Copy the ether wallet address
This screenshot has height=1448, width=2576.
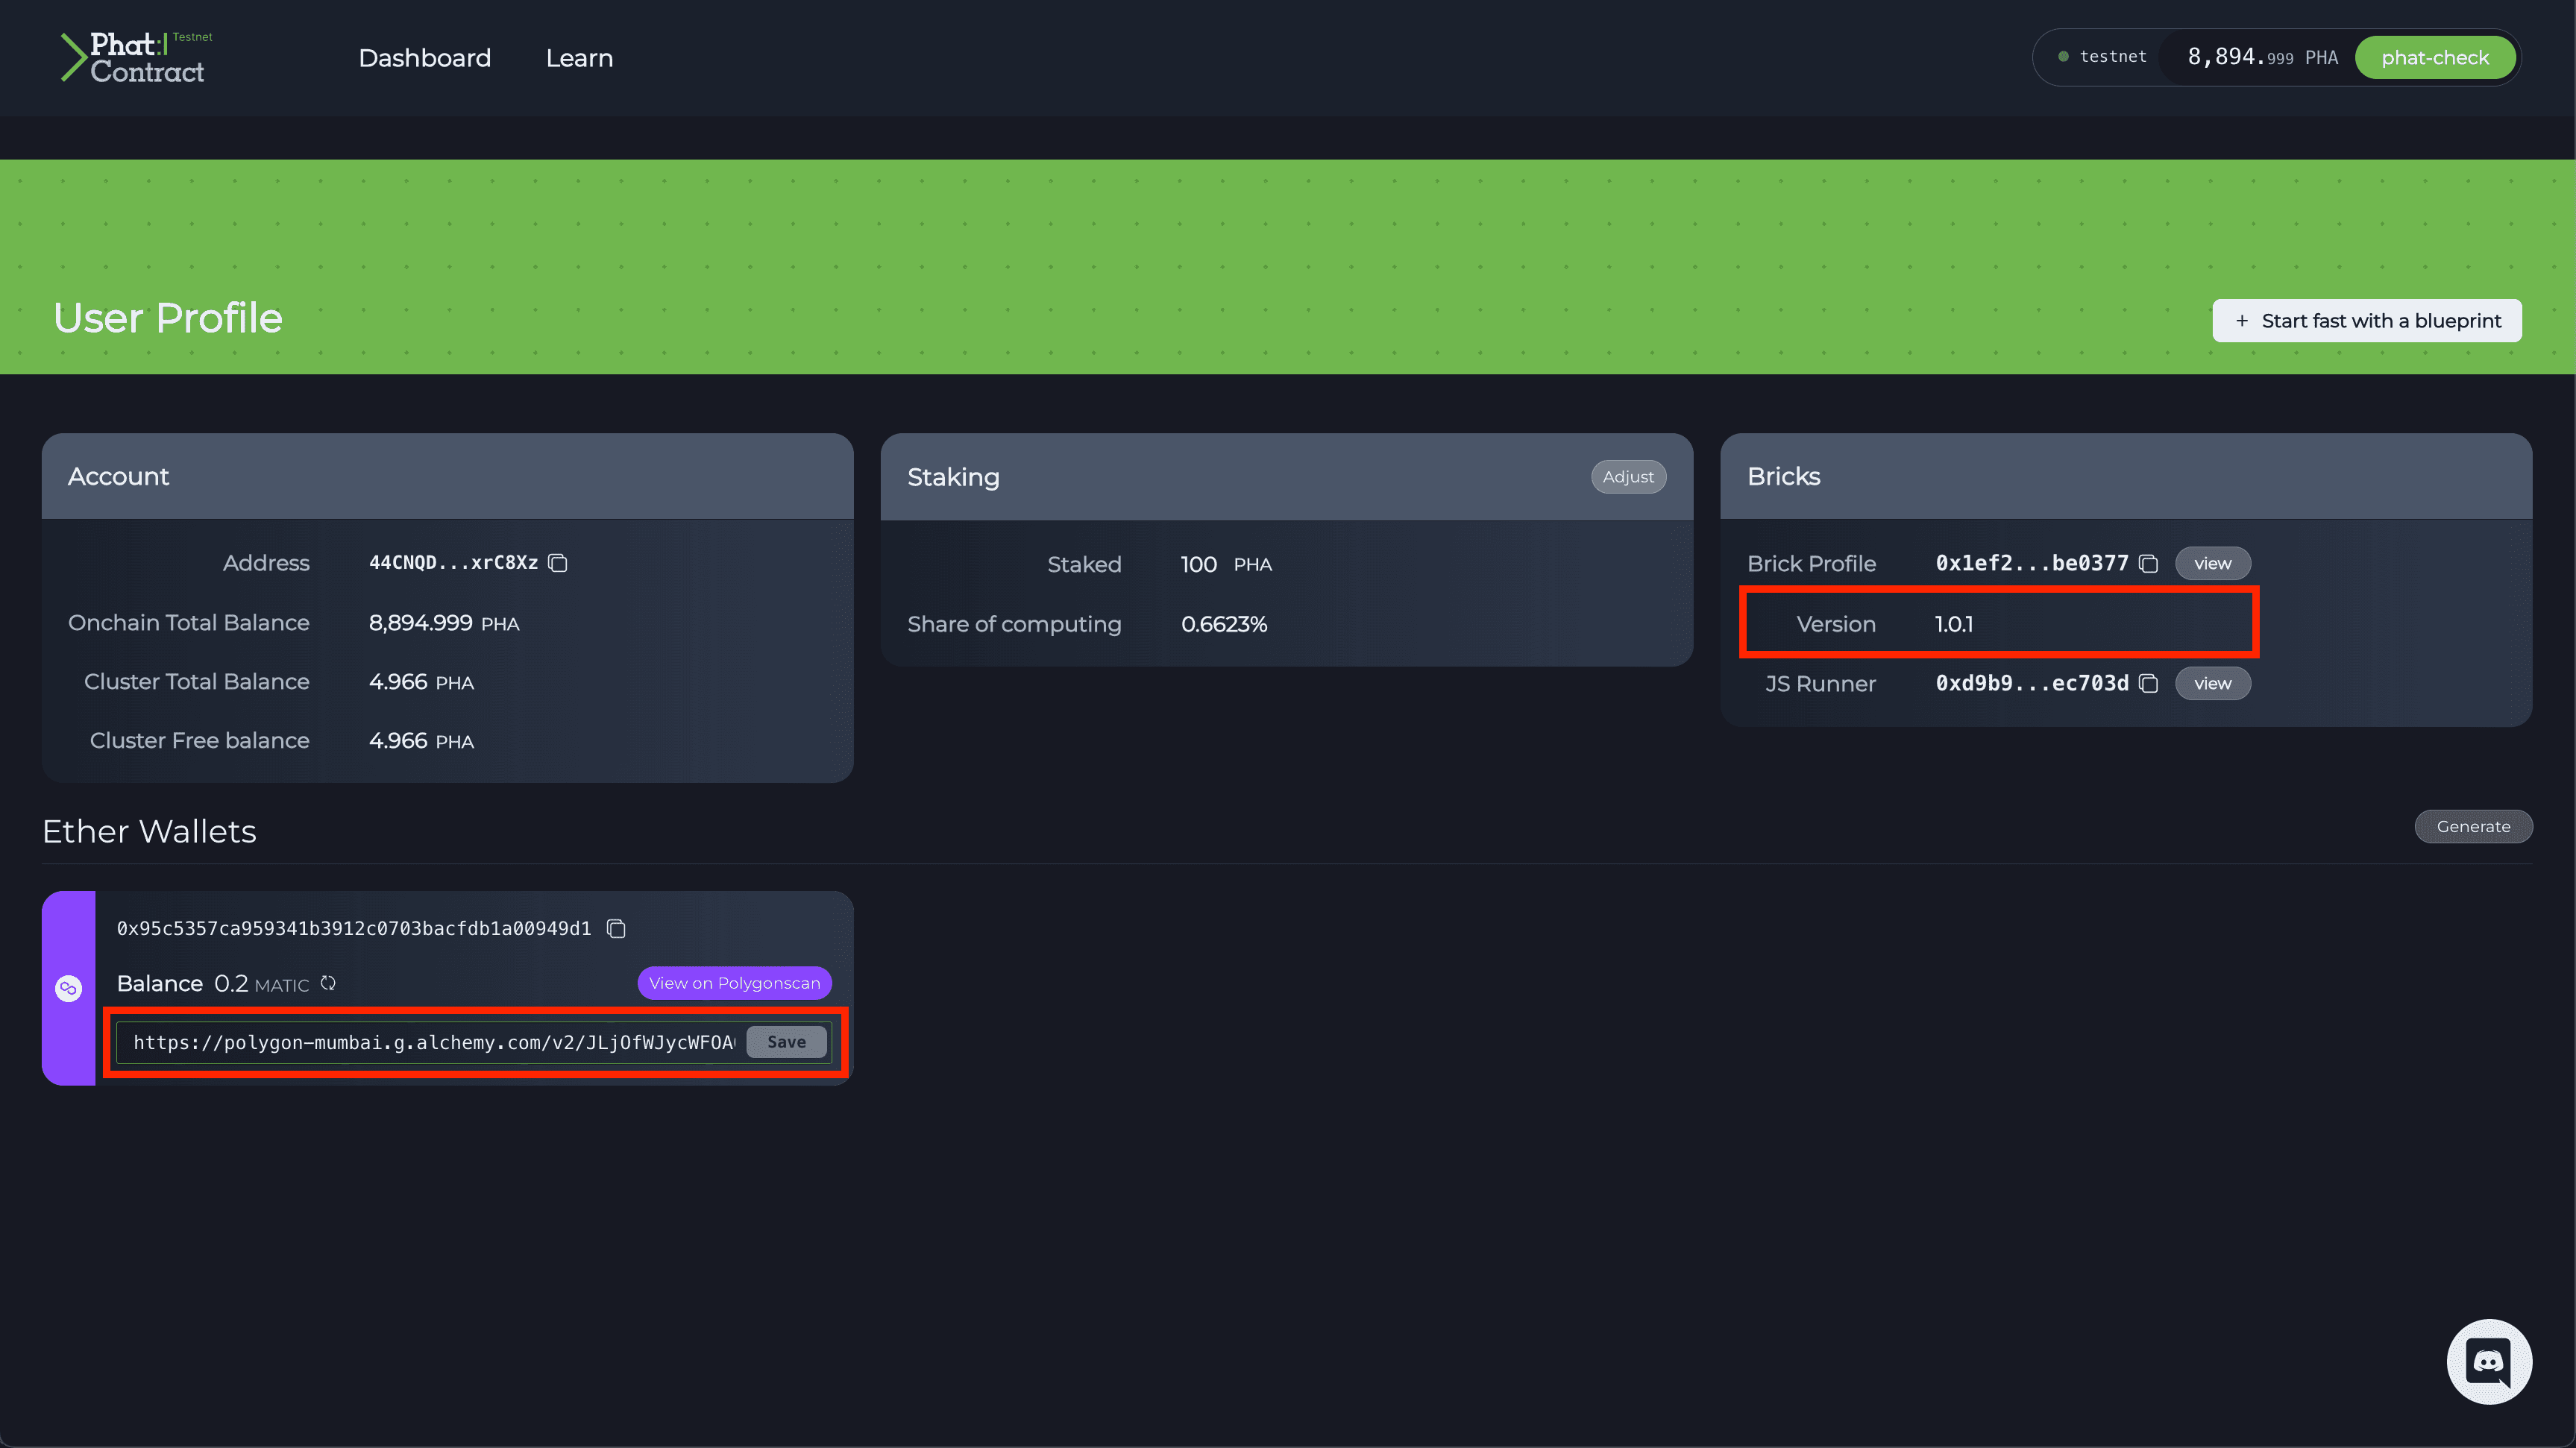tap(616, 929)
